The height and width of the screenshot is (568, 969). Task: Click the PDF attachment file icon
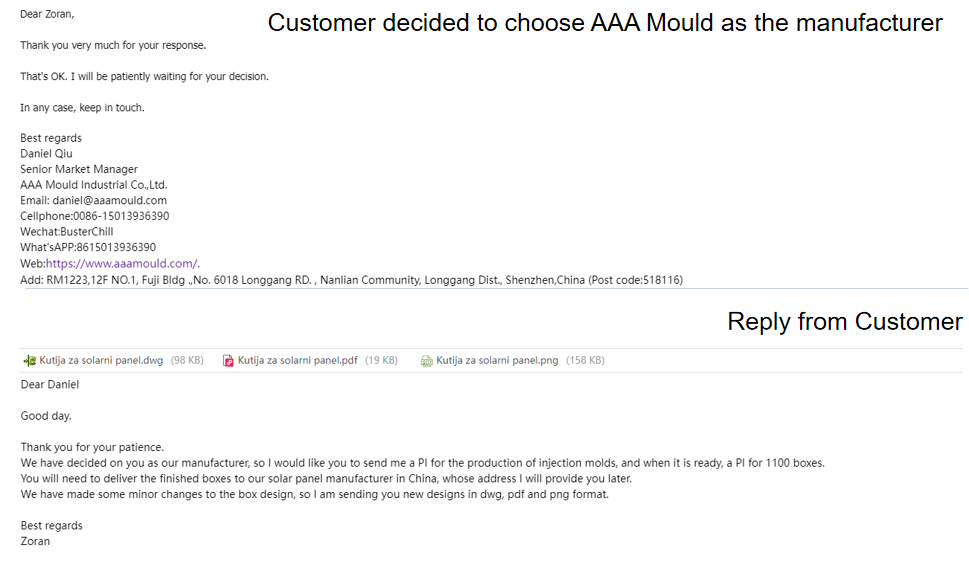[228, 361]
